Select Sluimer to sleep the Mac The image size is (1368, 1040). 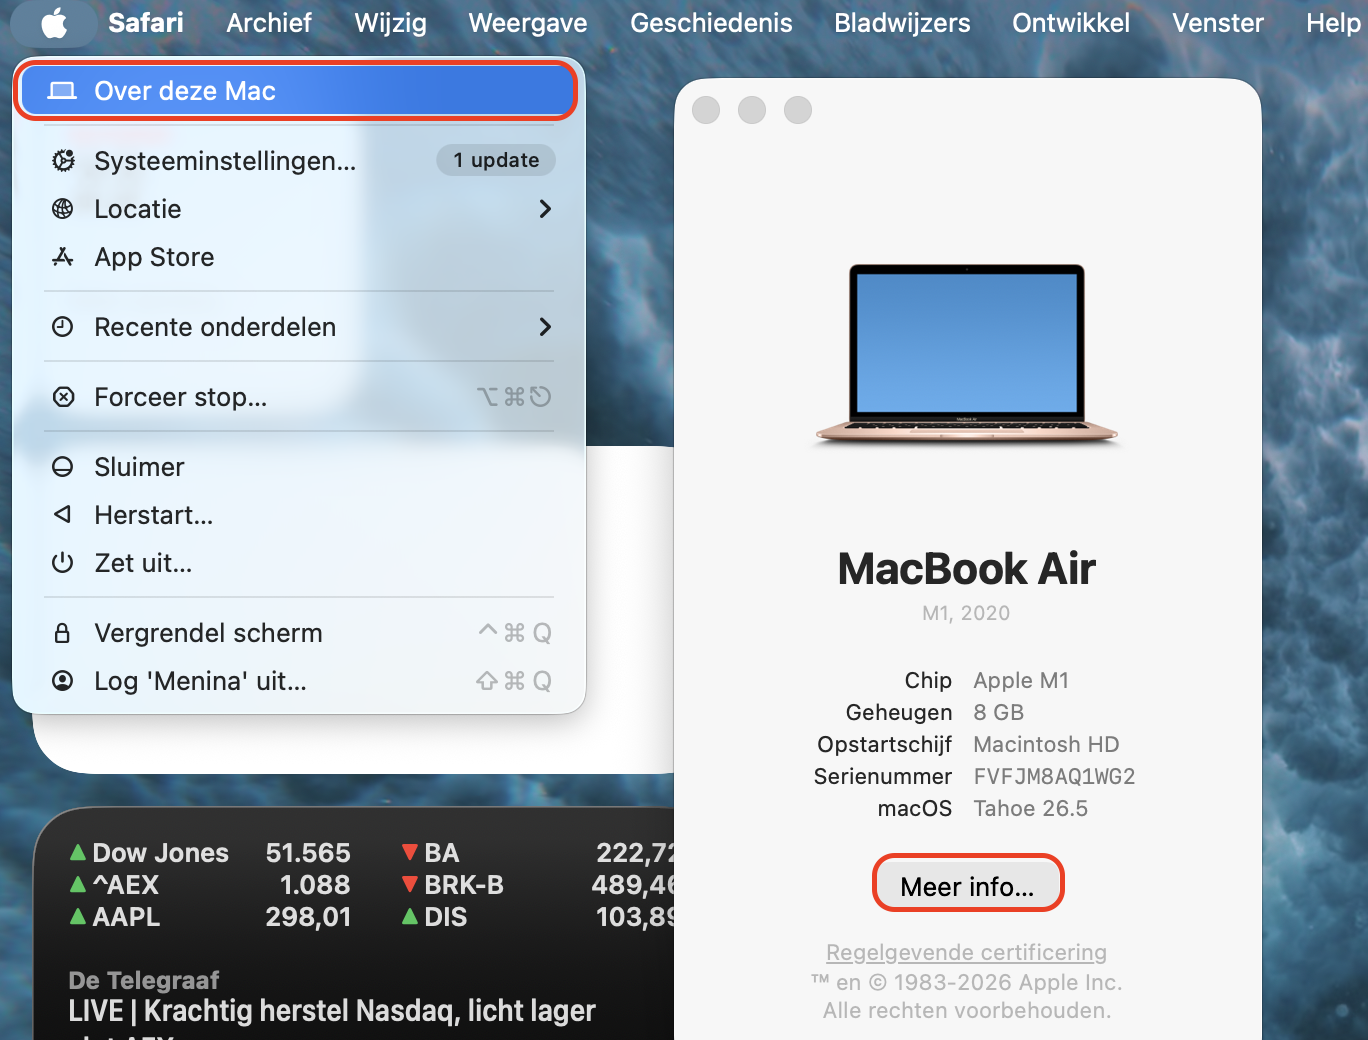(x=299, y=467)
